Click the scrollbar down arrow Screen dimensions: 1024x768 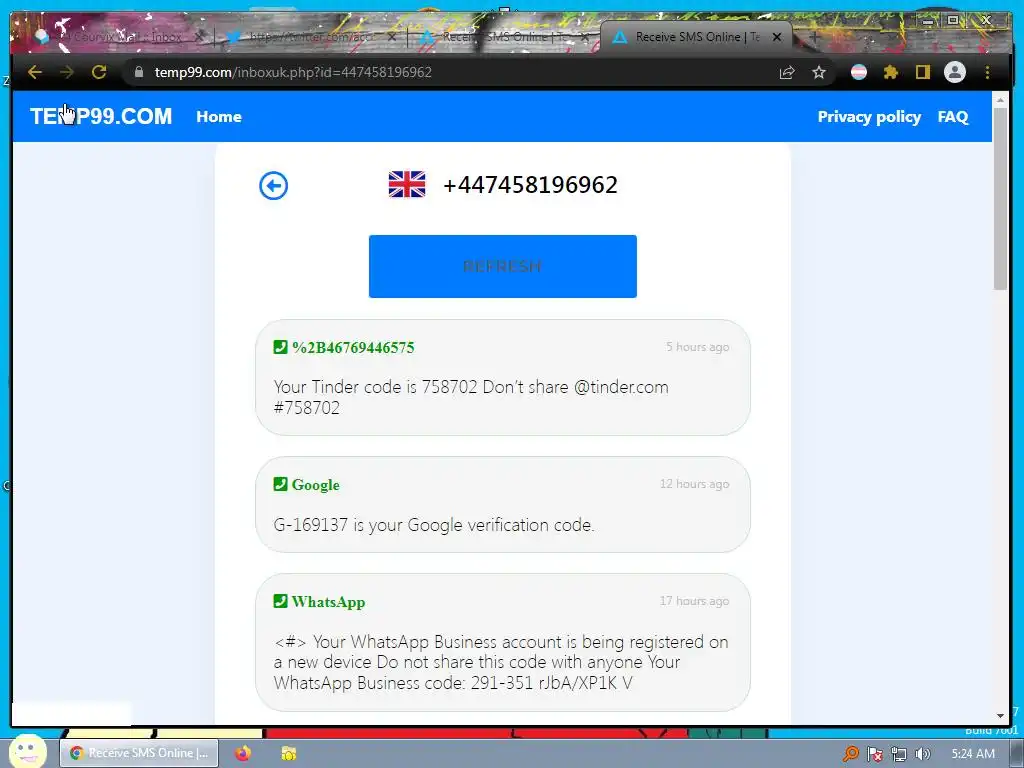pyautogui.click(x=1000, y=716)
